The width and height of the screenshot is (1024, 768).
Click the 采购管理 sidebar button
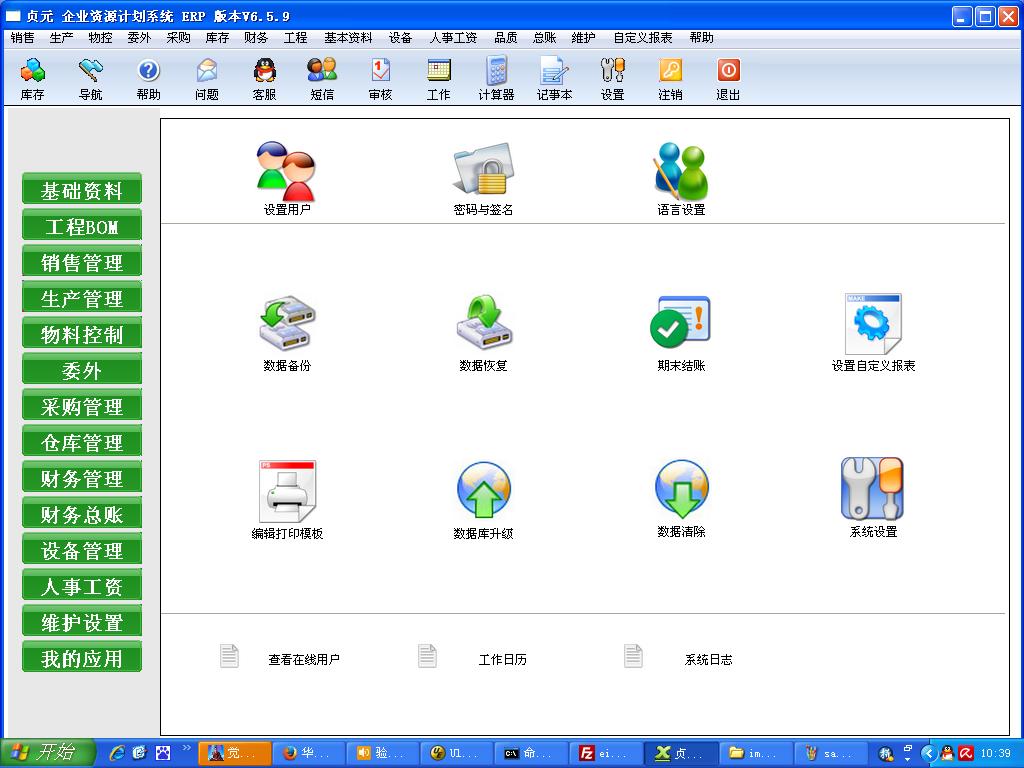pyautogui.click(x=82, y=406)
